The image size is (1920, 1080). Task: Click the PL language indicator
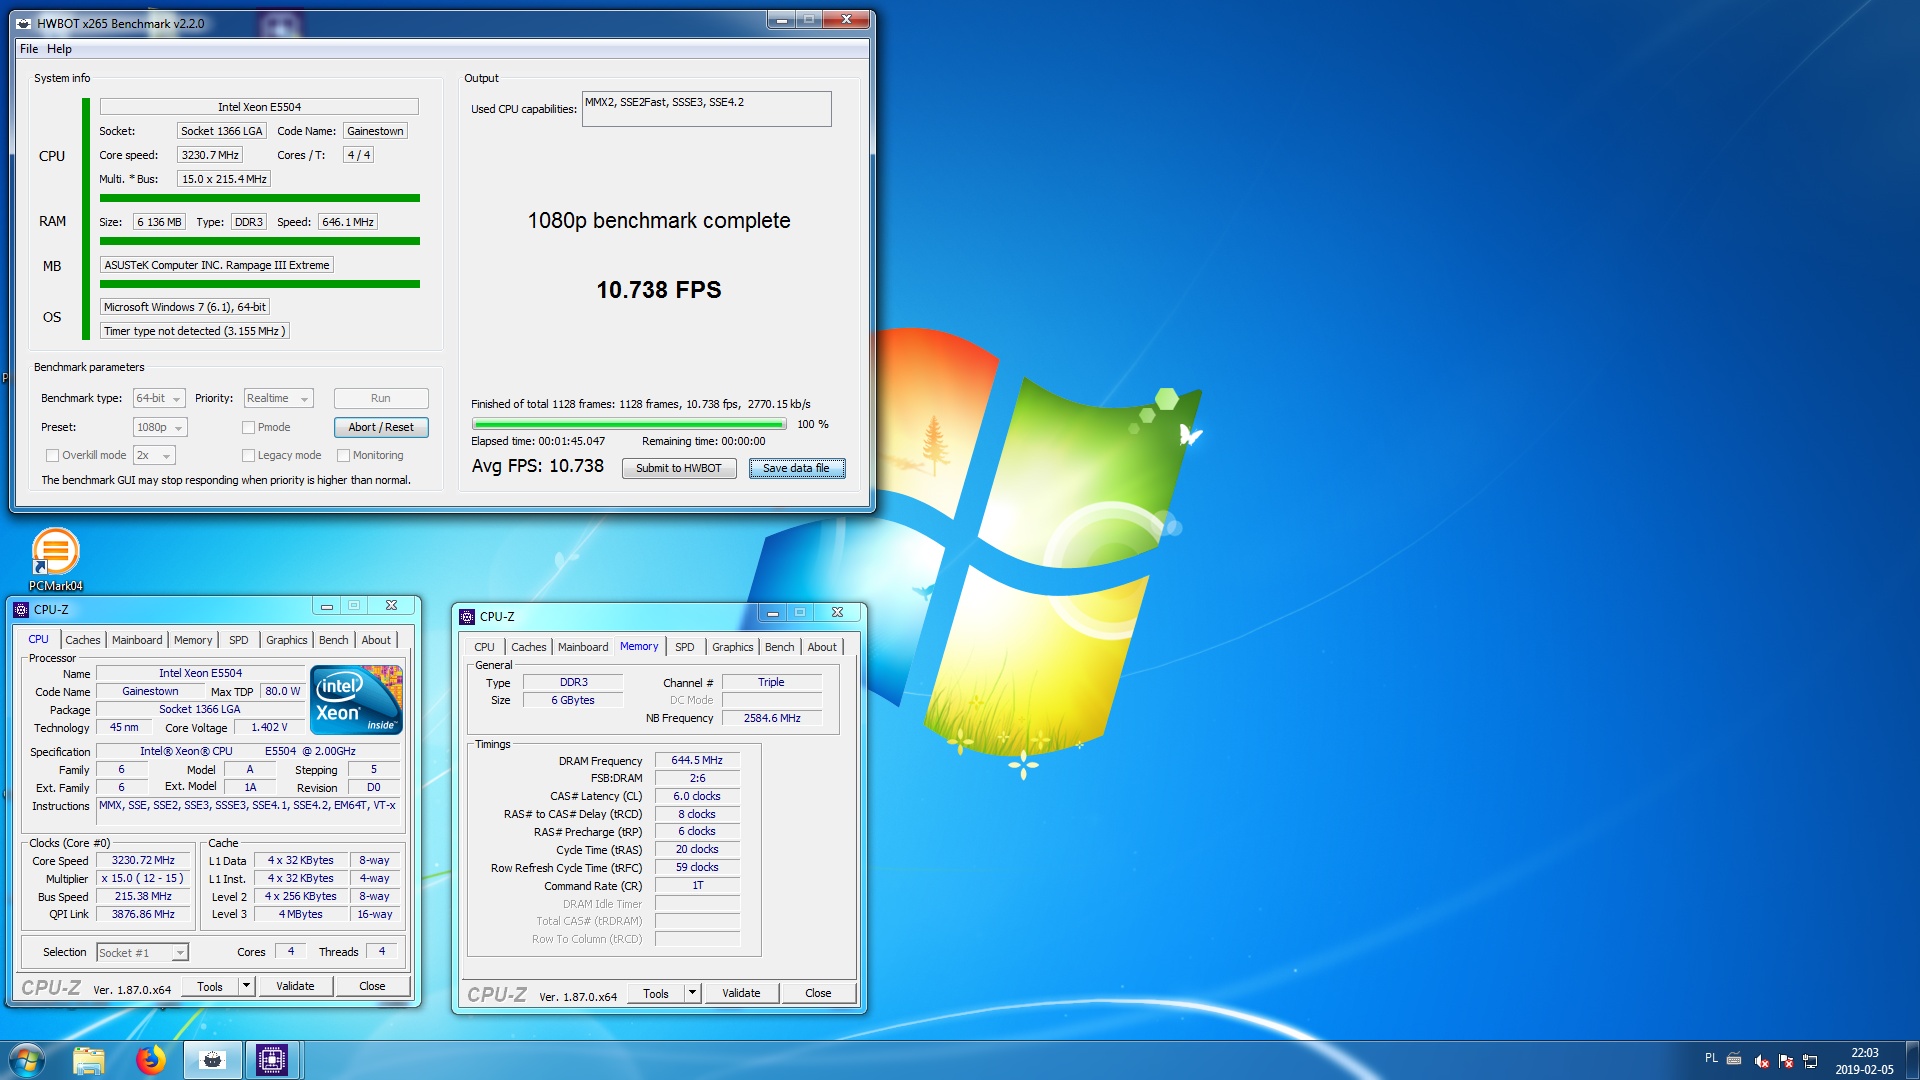(1711, 1058)
